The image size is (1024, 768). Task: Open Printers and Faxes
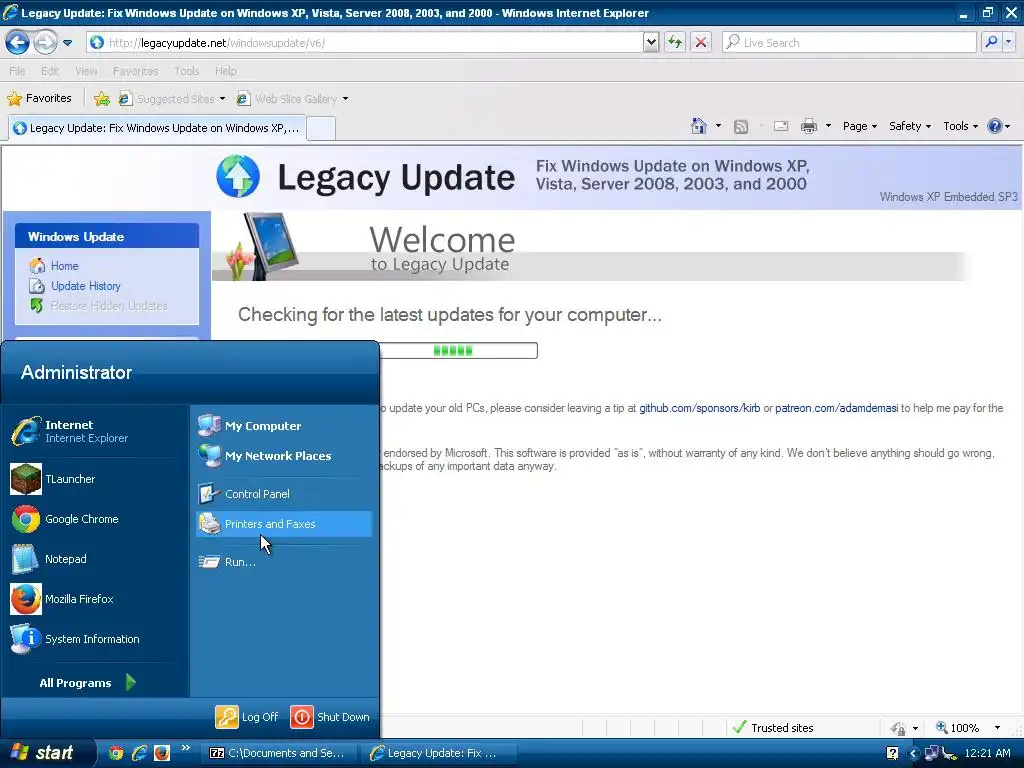283,524
